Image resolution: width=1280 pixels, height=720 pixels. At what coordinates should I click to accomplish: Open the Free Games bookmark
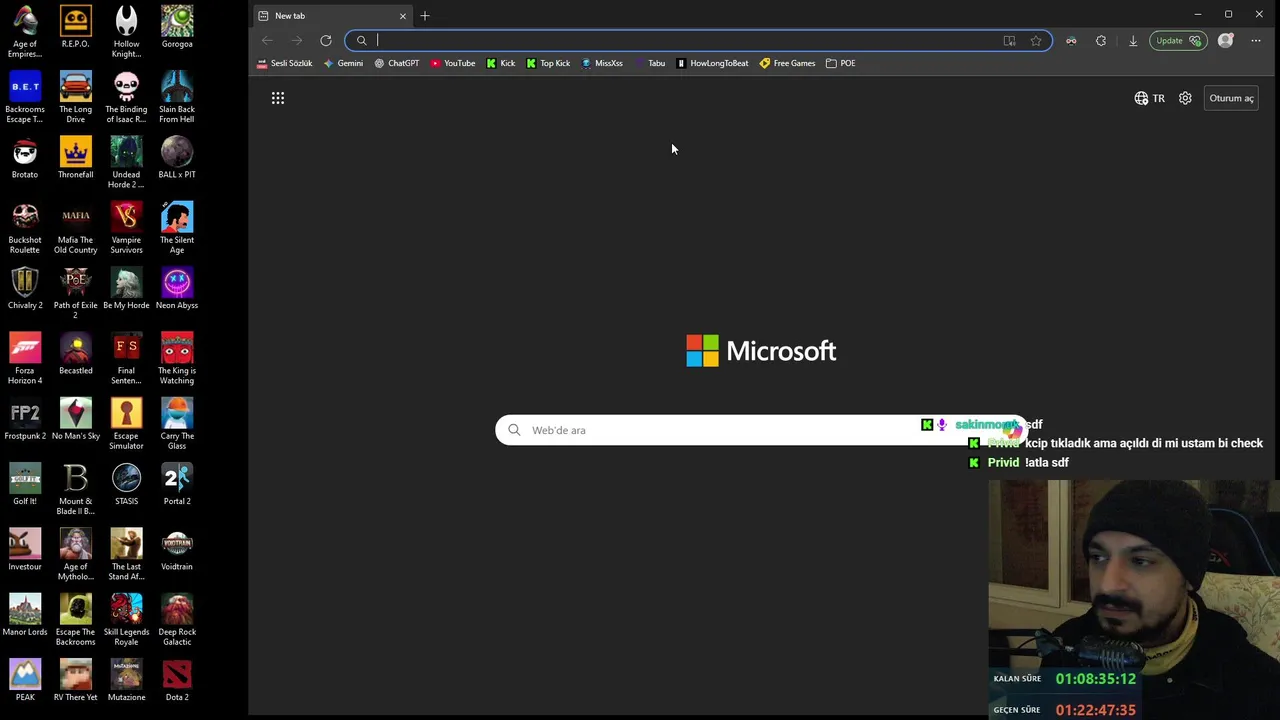coord(787,63)
